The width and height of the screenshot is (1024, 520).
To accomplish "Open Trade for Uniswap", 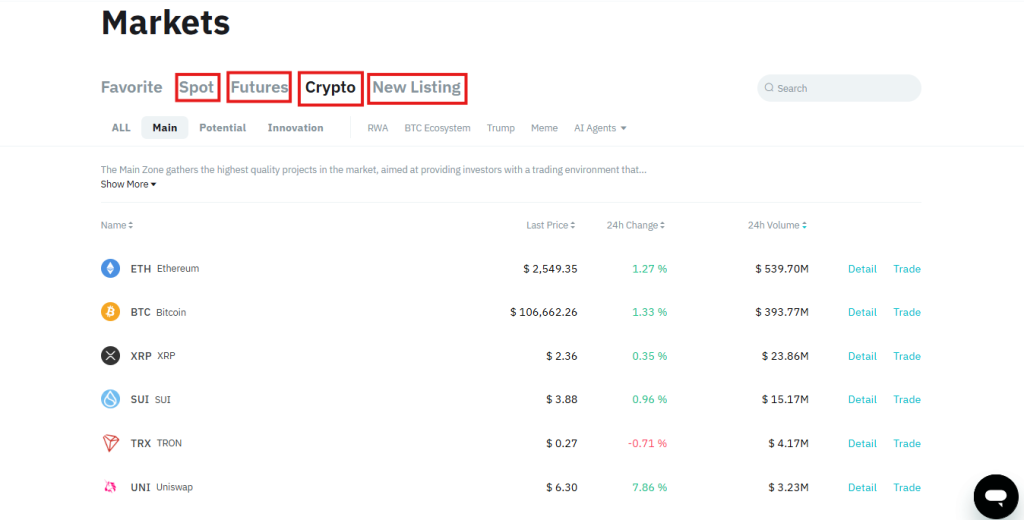I will (x=906, y=487).
